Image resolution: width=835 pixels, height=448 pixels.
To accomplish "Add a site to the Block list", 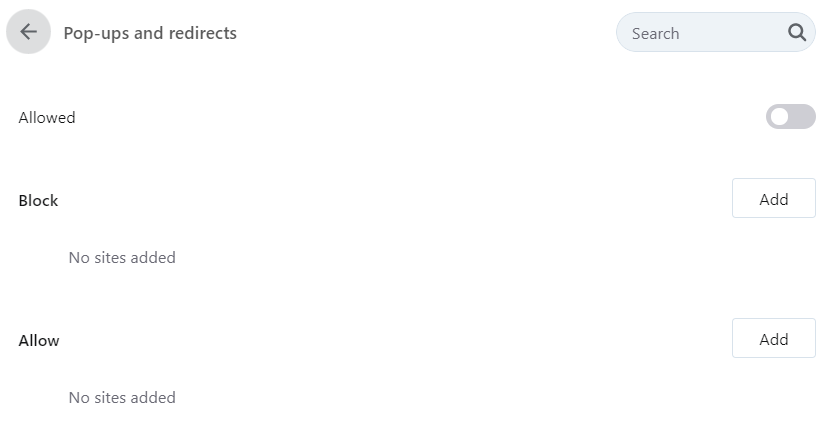I will tap(773, 198).
